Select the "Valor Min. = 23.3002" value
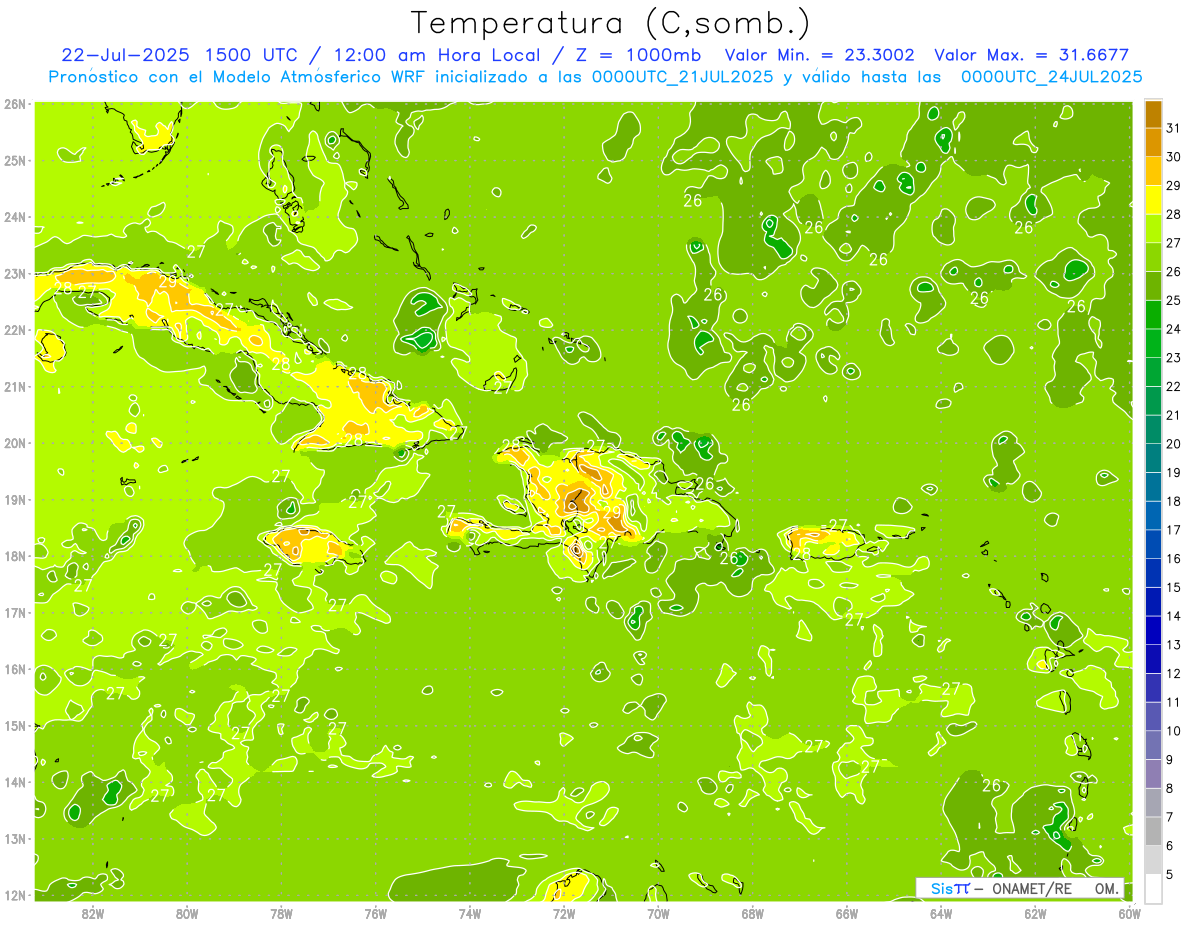 tap(819, 55)
